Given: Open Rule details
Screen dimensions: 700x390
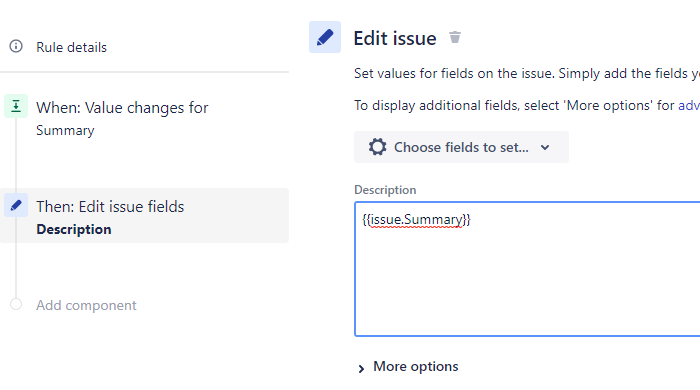Looking at the screenshot, I should 71,47.
